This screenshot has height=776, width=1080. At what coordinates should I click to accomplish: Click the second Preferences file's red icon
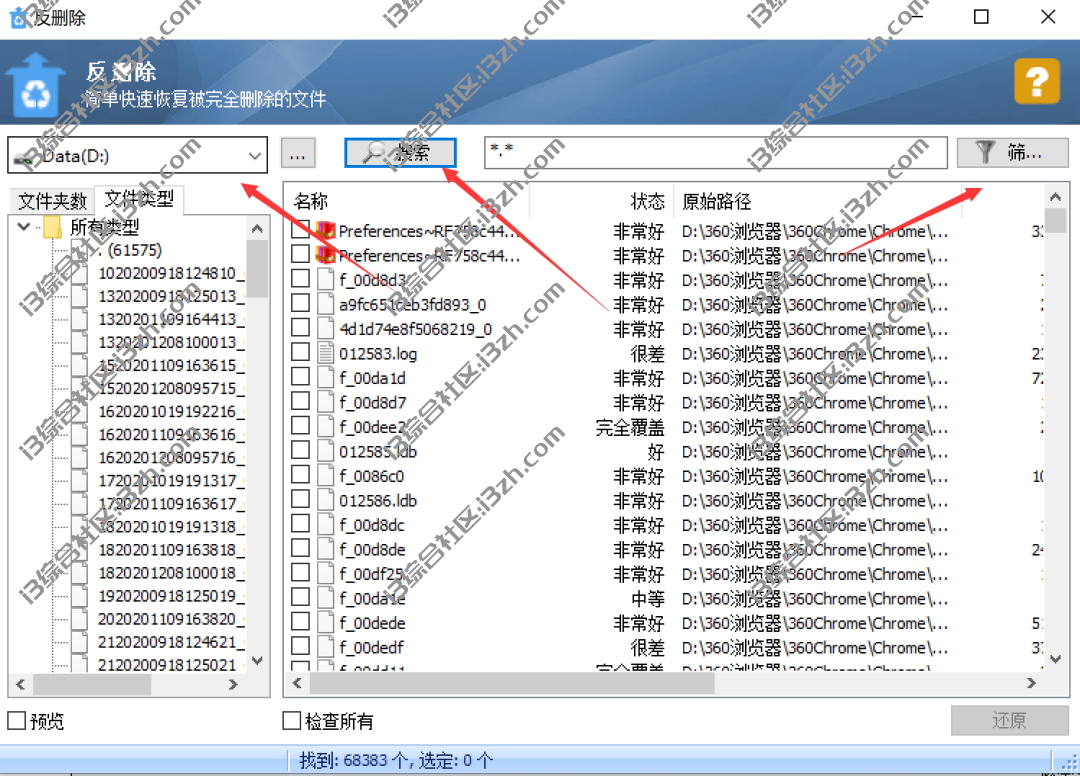point(325,255)
